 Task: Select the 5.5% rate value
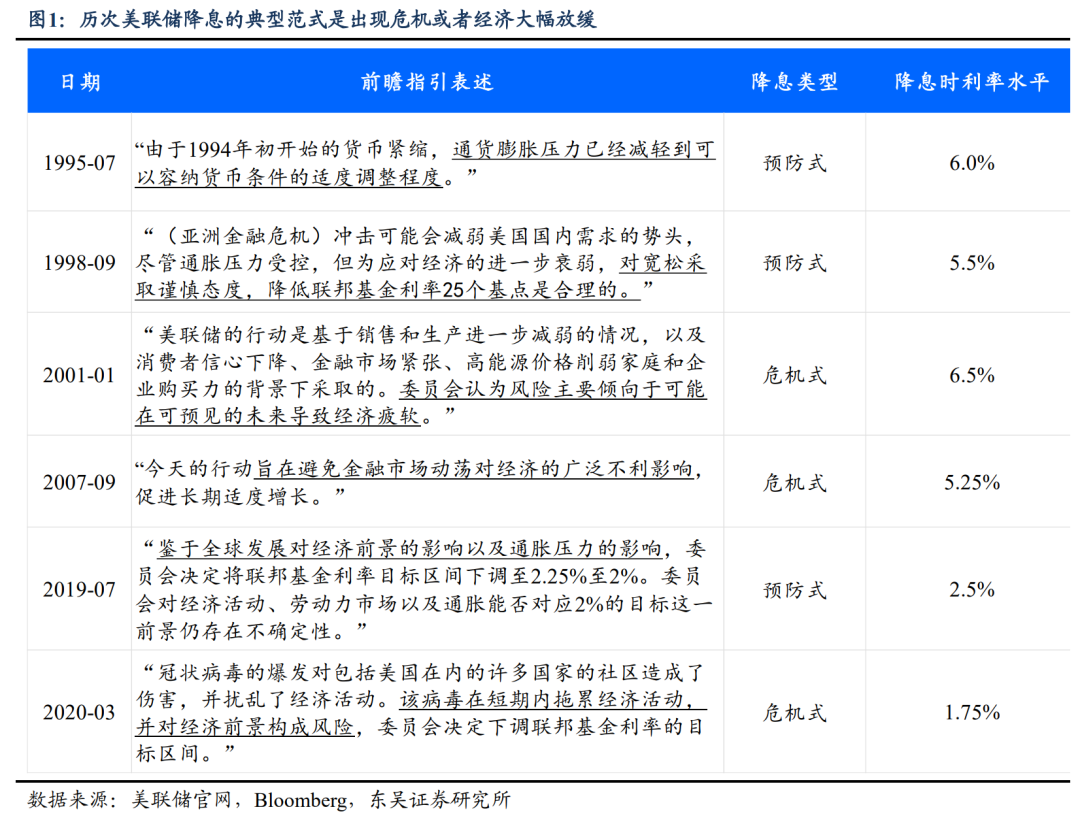971,263
